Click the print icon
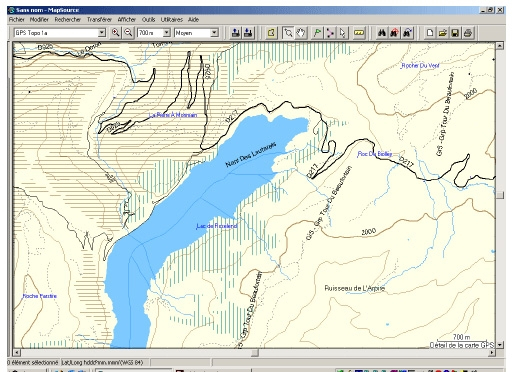This screenshot has width=514, height=372. click(468, 33)
